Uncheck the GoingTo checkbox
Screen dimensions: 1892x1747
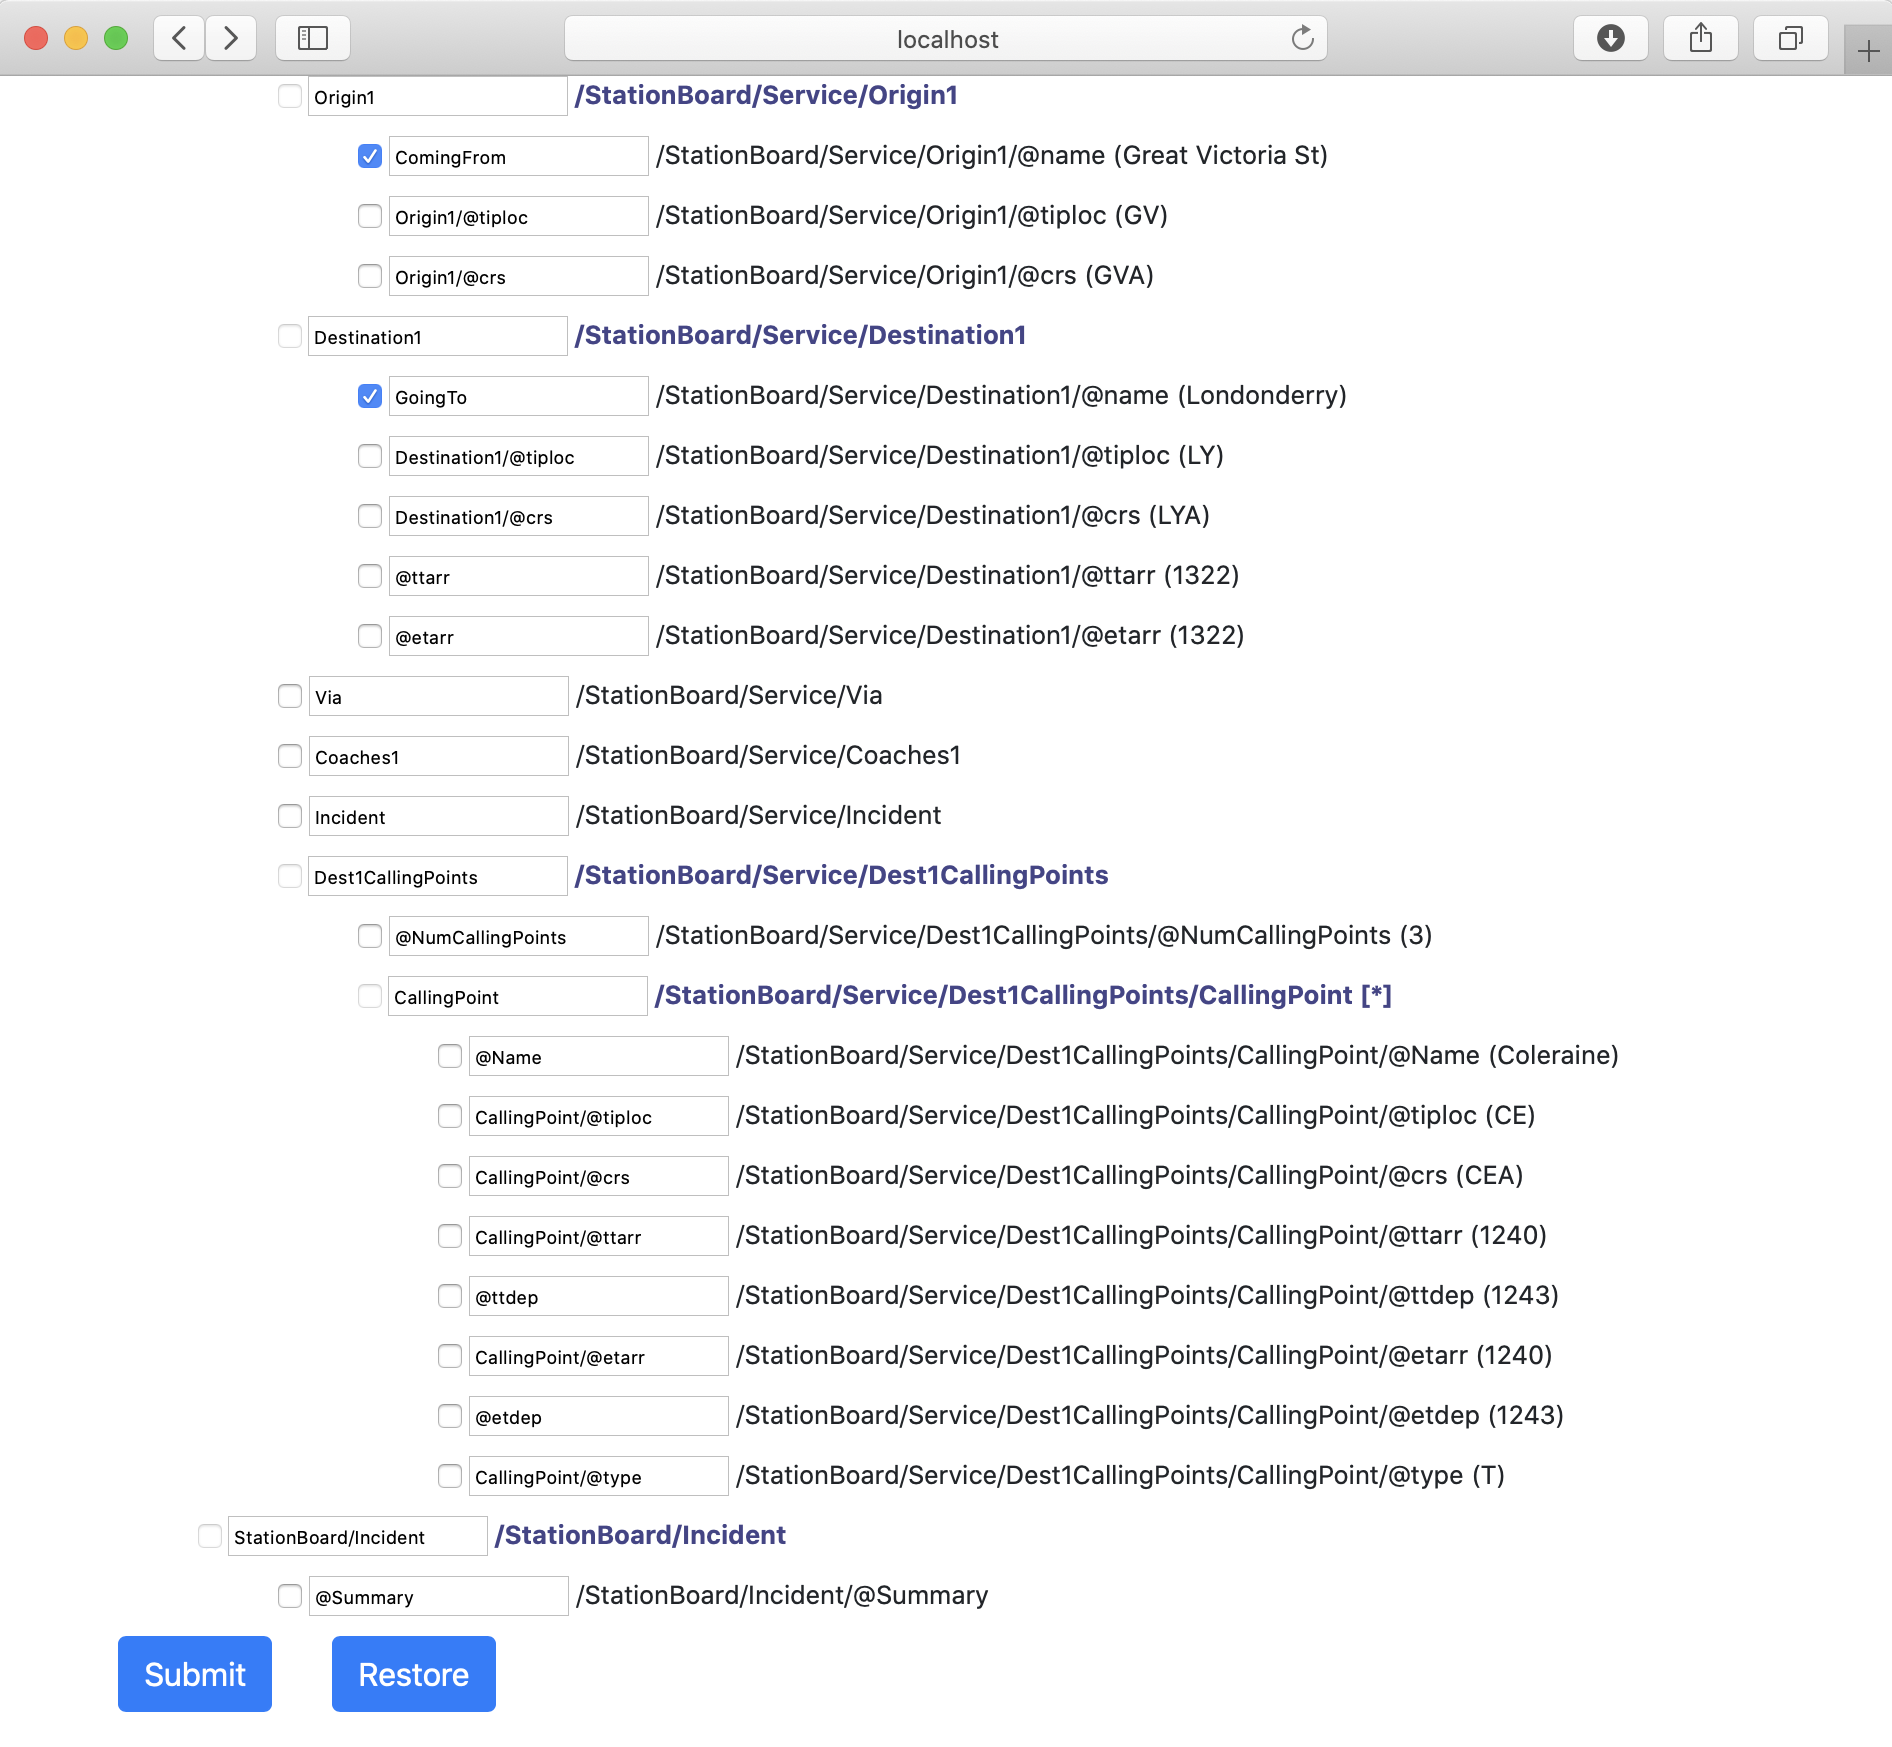[x=370, y=396]
